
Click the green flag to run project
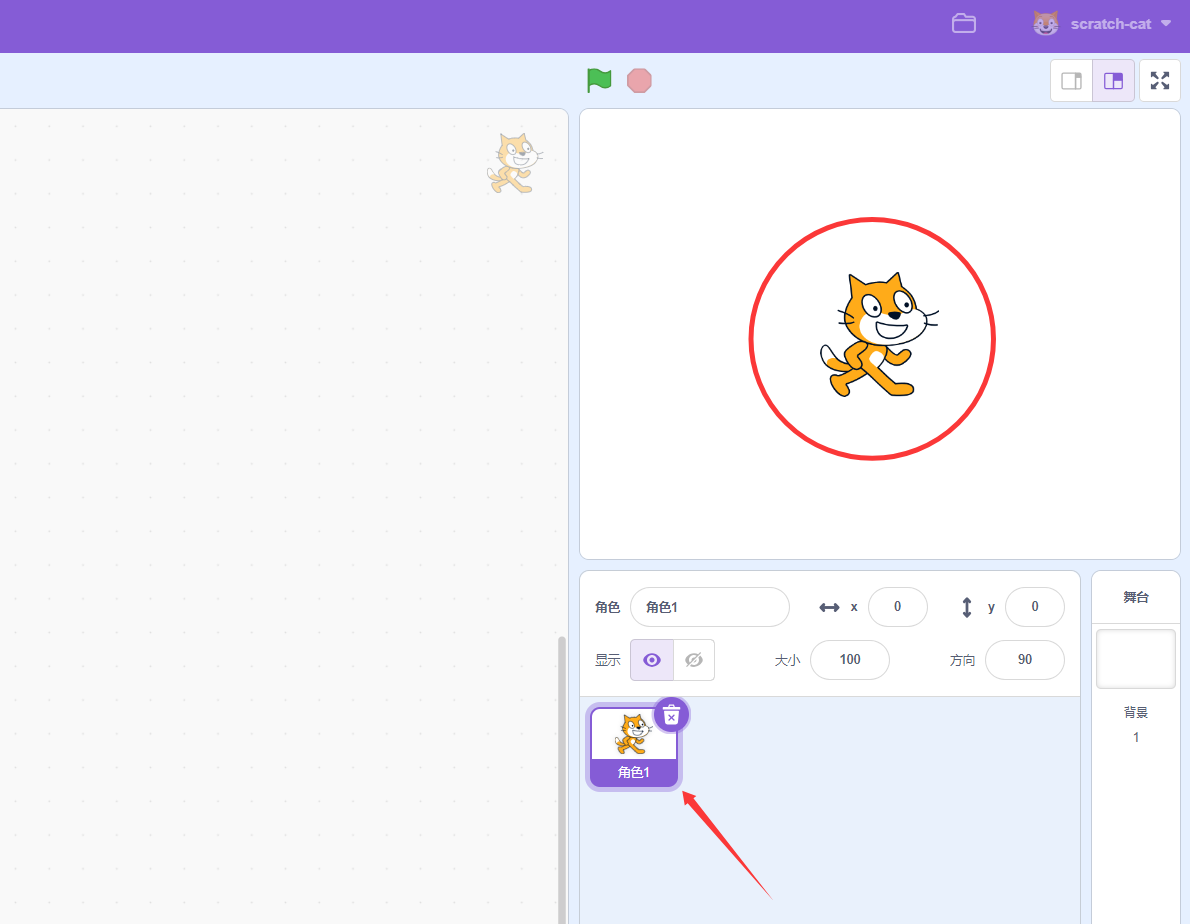tap(598, 80)
